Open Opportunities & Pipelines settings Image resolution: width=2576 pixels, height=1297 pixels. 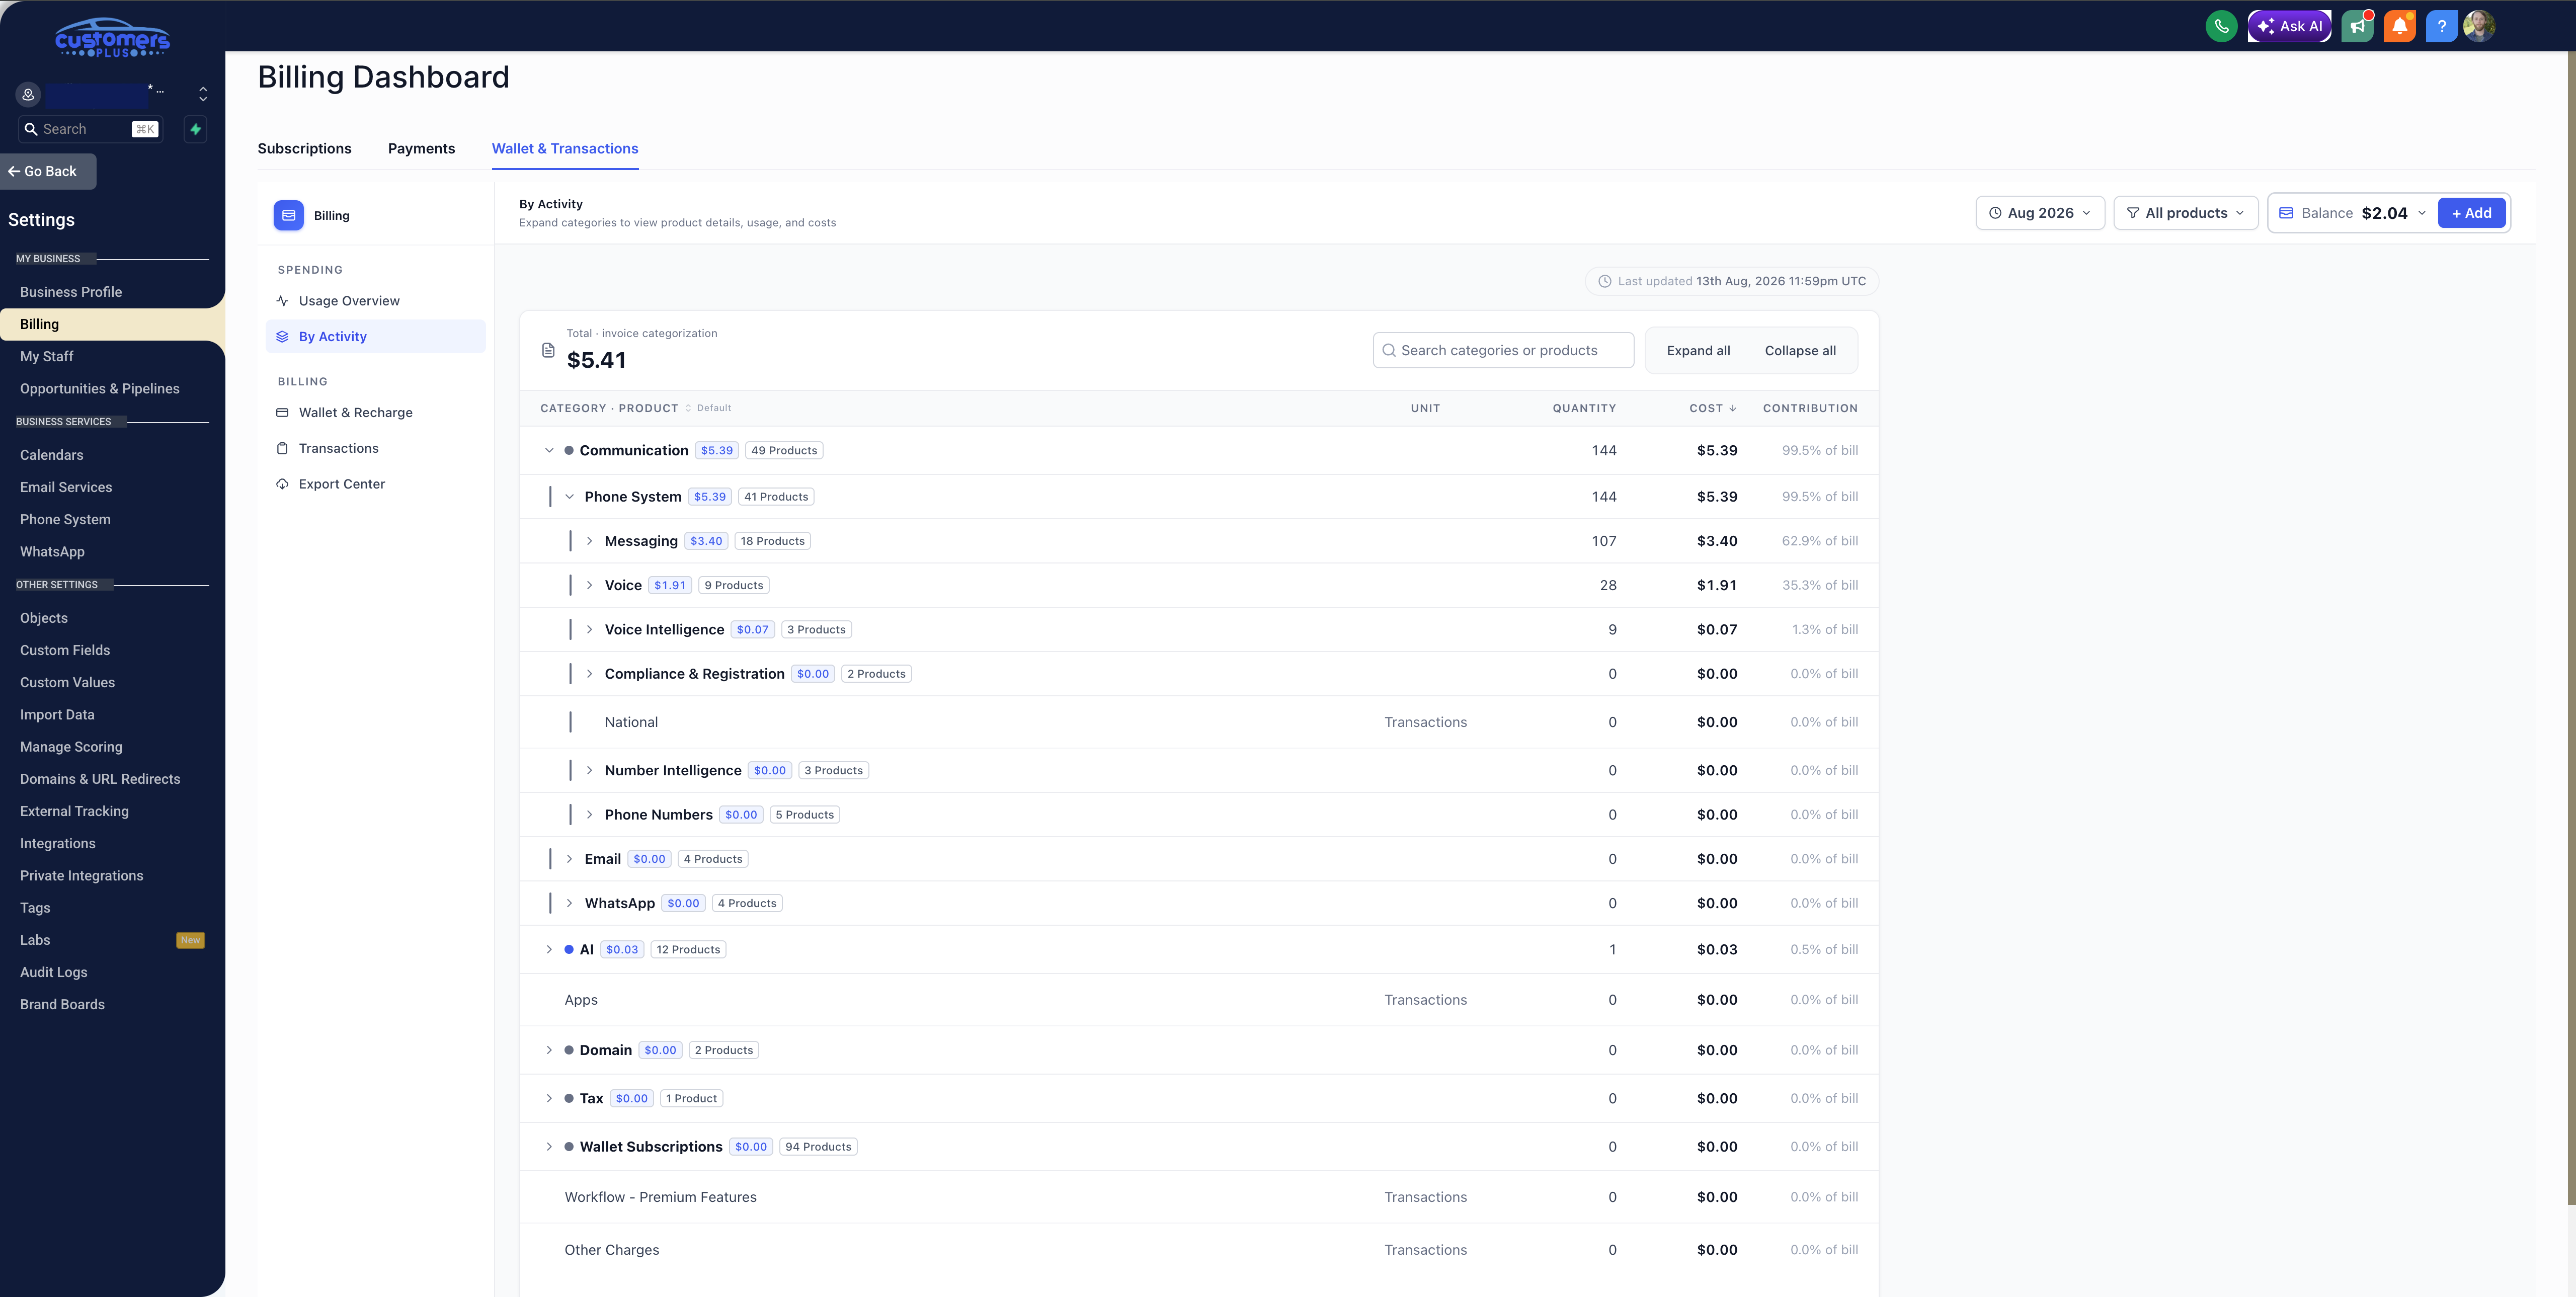point(100,389)
